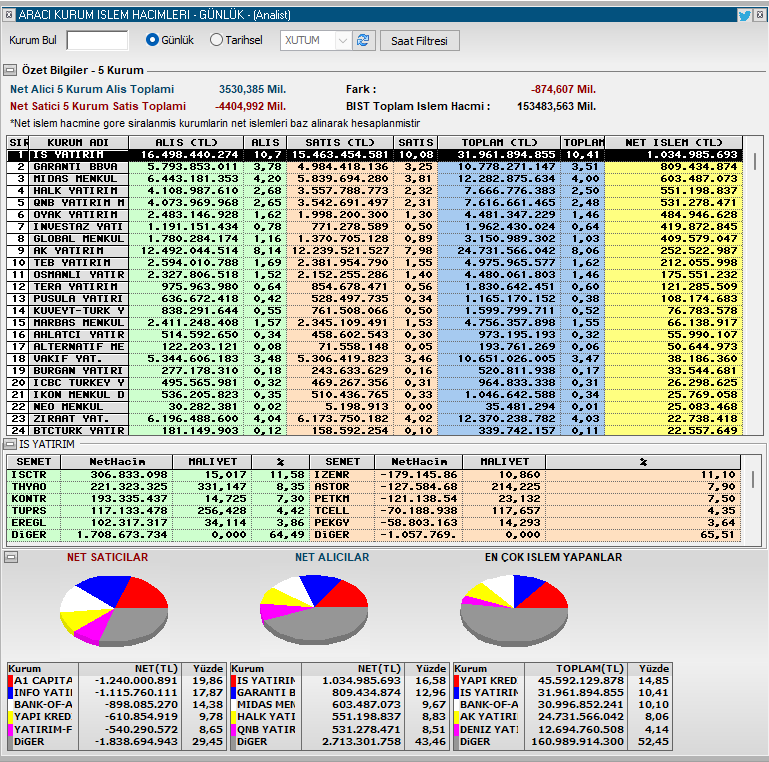
Task: Click the A1 CAPITA net seller row
Action: pos(116,681)
